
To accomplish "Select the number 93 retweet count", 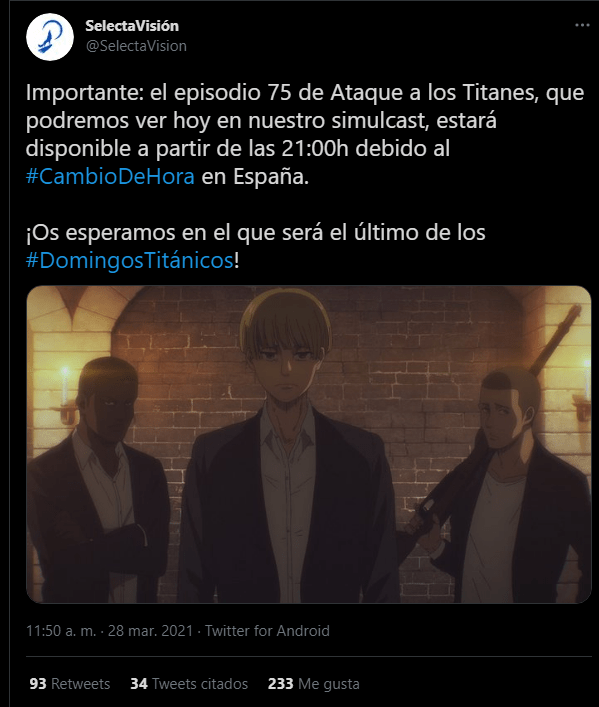I will [38, 684].
